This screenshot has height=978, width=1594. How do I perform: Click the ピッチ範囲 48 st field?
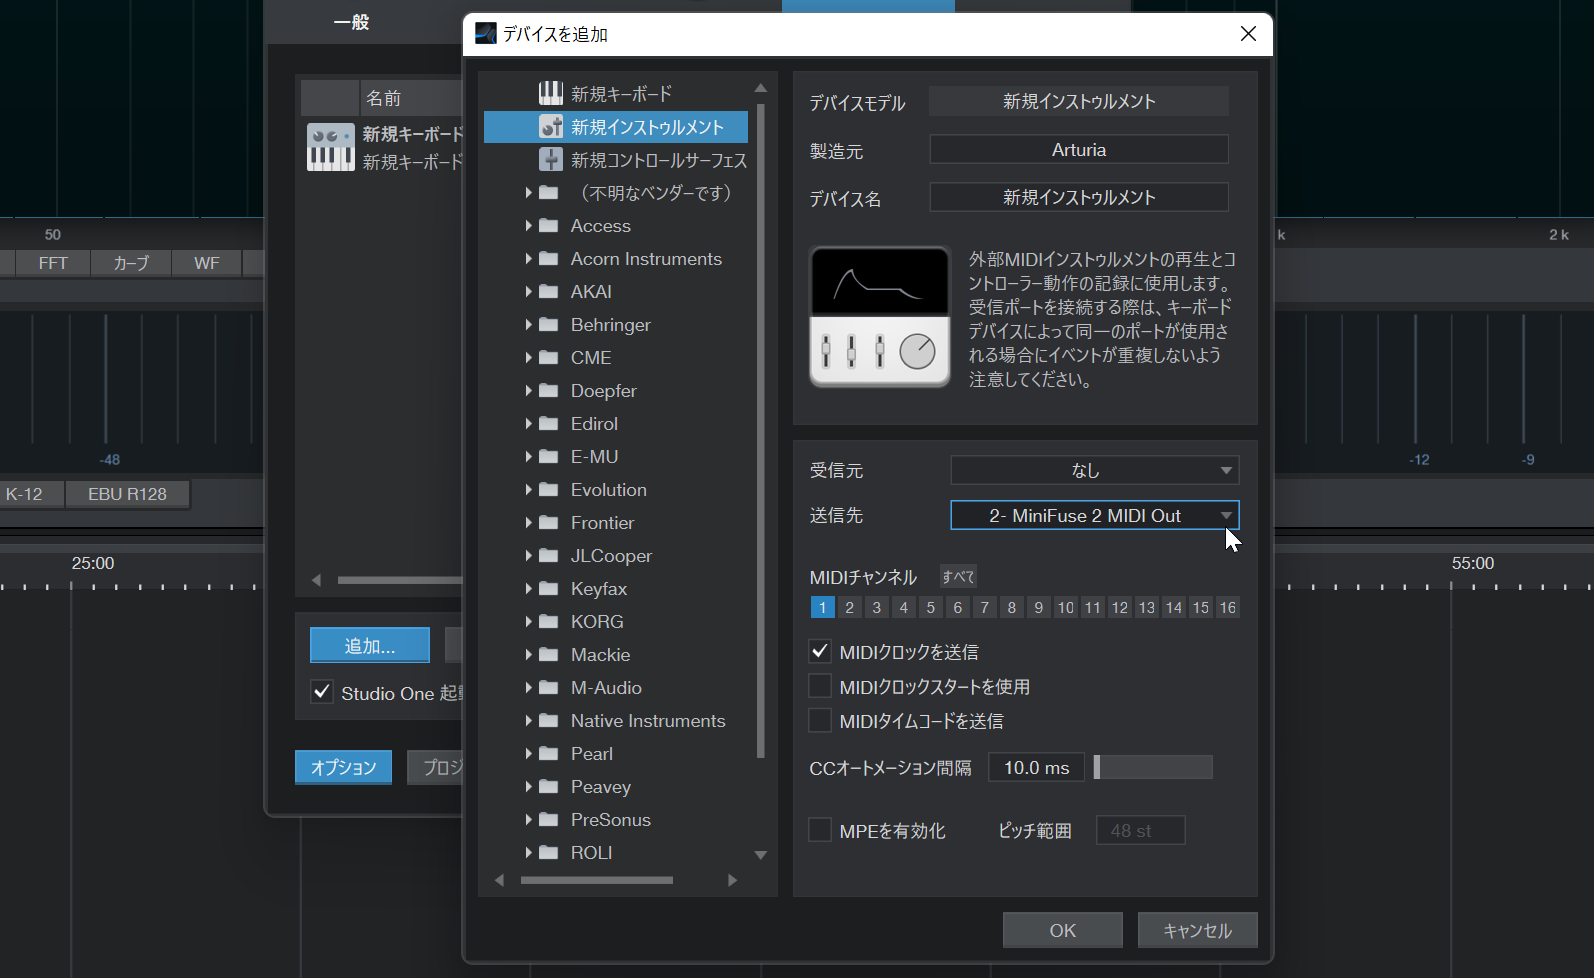point(1141,830)
